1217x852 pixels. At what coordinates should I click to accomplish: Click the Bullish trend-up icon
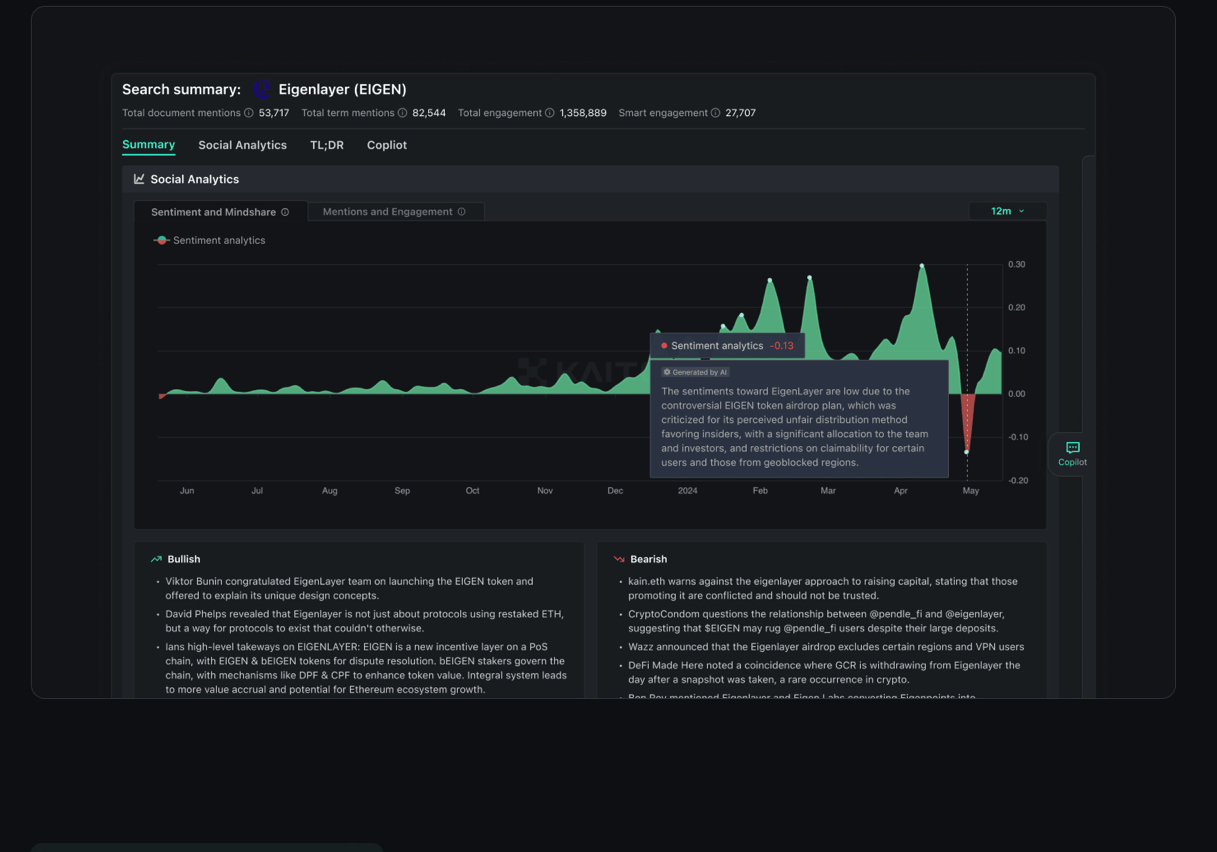pos(156,559)
